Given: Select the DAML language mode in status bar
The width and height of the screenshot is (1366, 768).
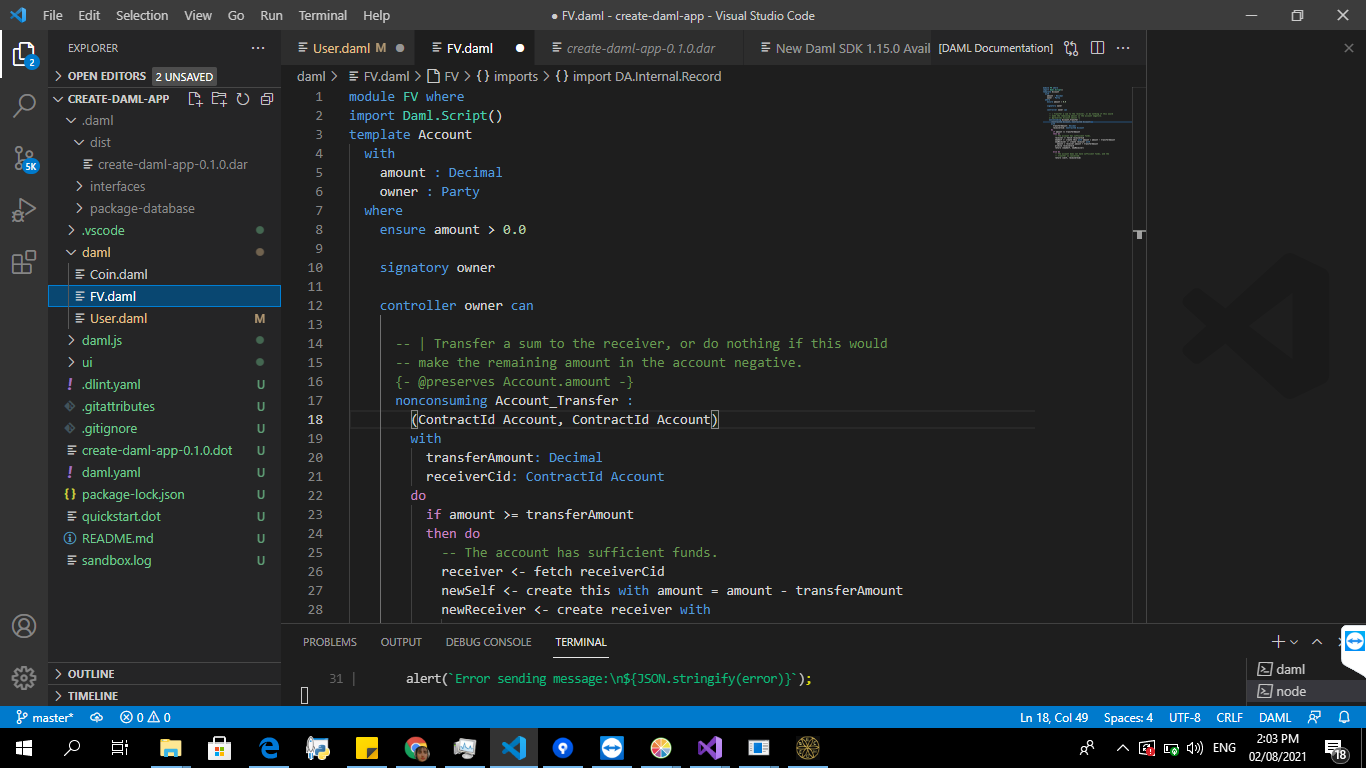Looking at the screenshot, I should (x=1275, y=717).
